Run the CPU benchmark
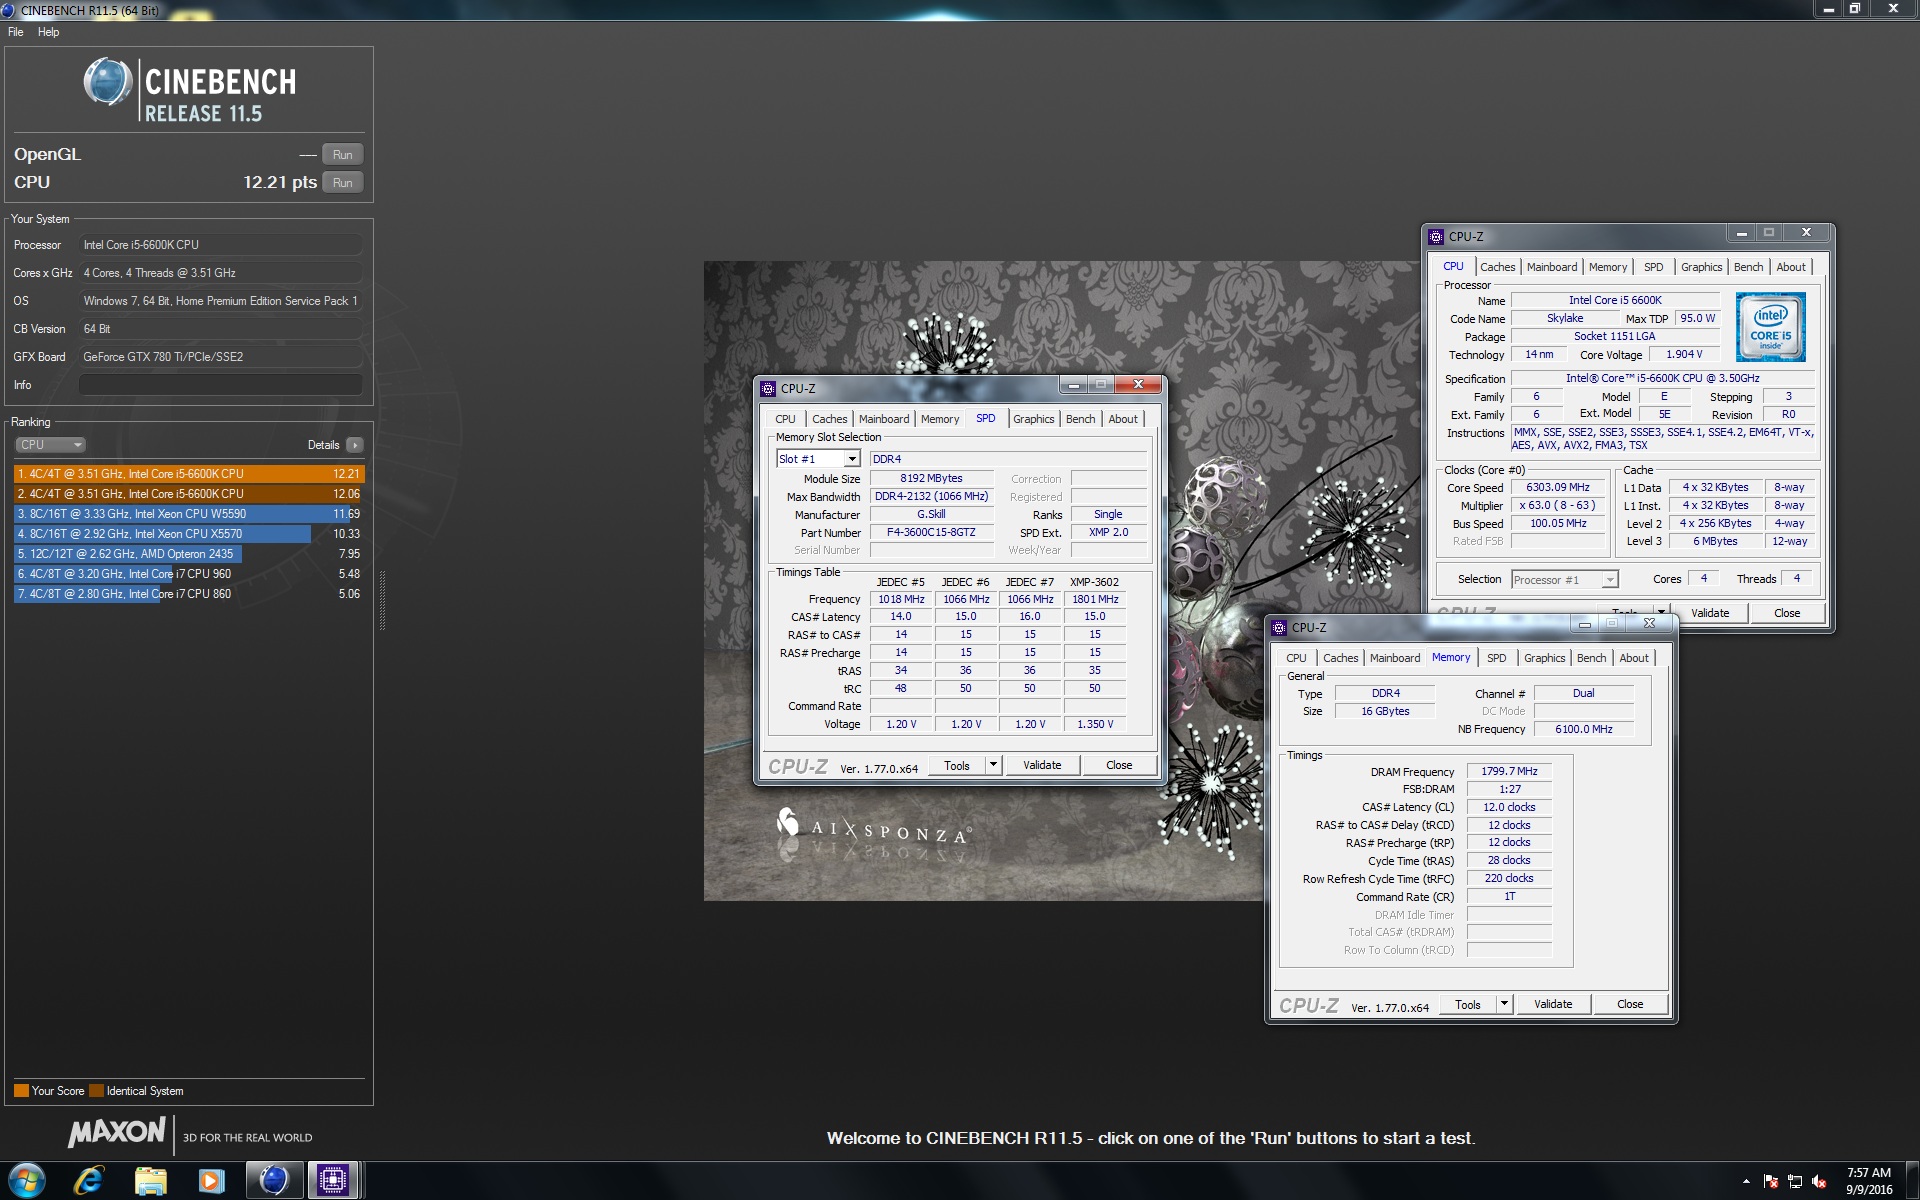 [x=342, y=183]
